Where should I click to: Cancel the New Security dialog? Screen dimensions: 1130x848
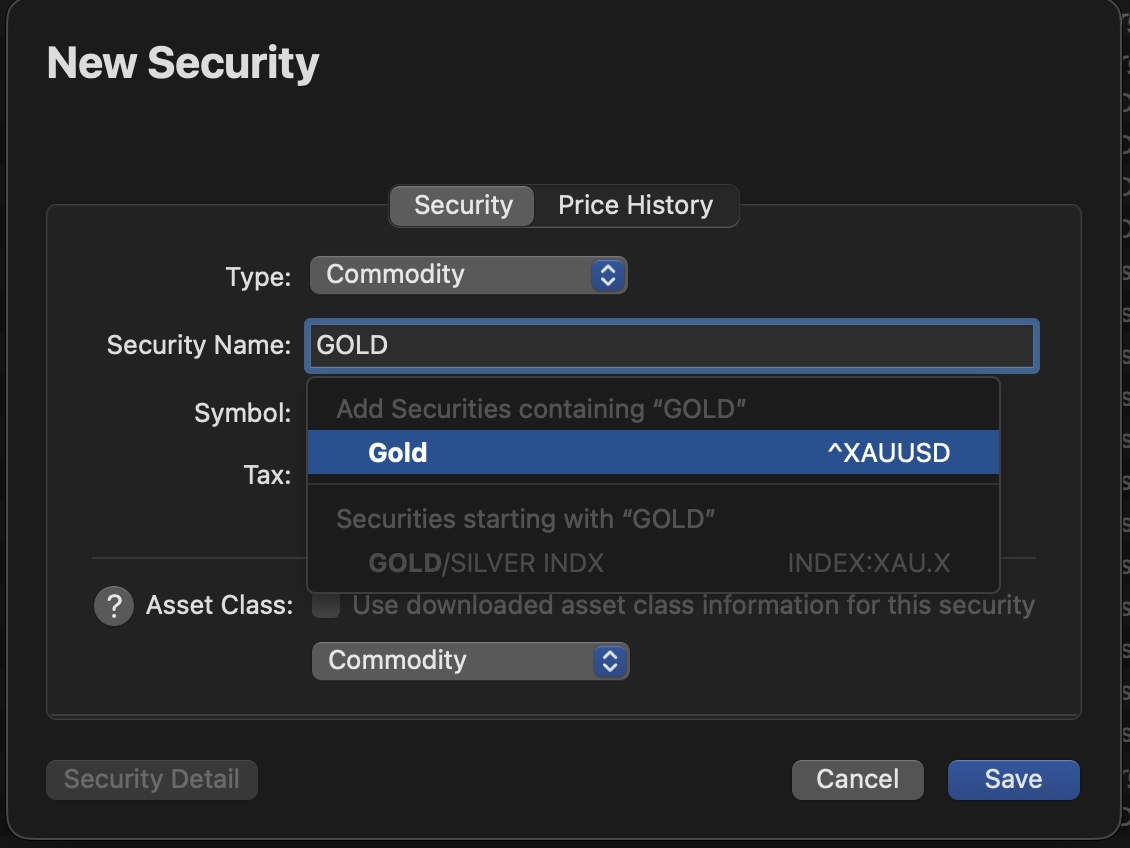click(857, 780)
